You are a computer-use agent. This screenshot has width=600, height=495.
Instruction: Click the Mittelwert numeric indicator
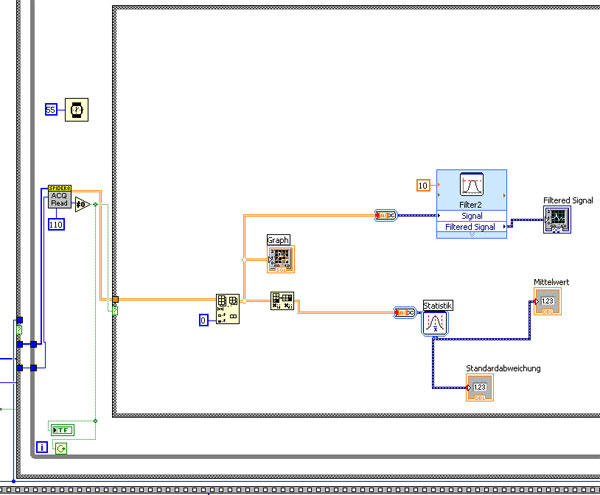pyautogui.click(x=548, y=301)
